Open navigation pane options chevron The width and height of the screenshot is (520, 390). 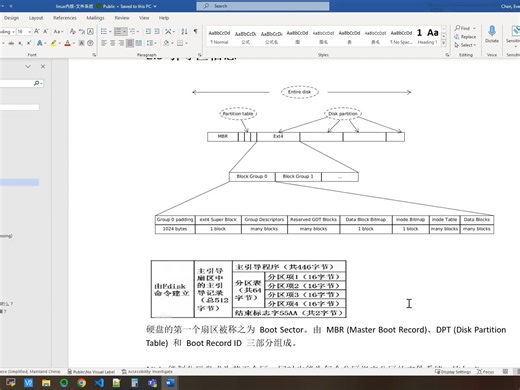tap(28, 66)
